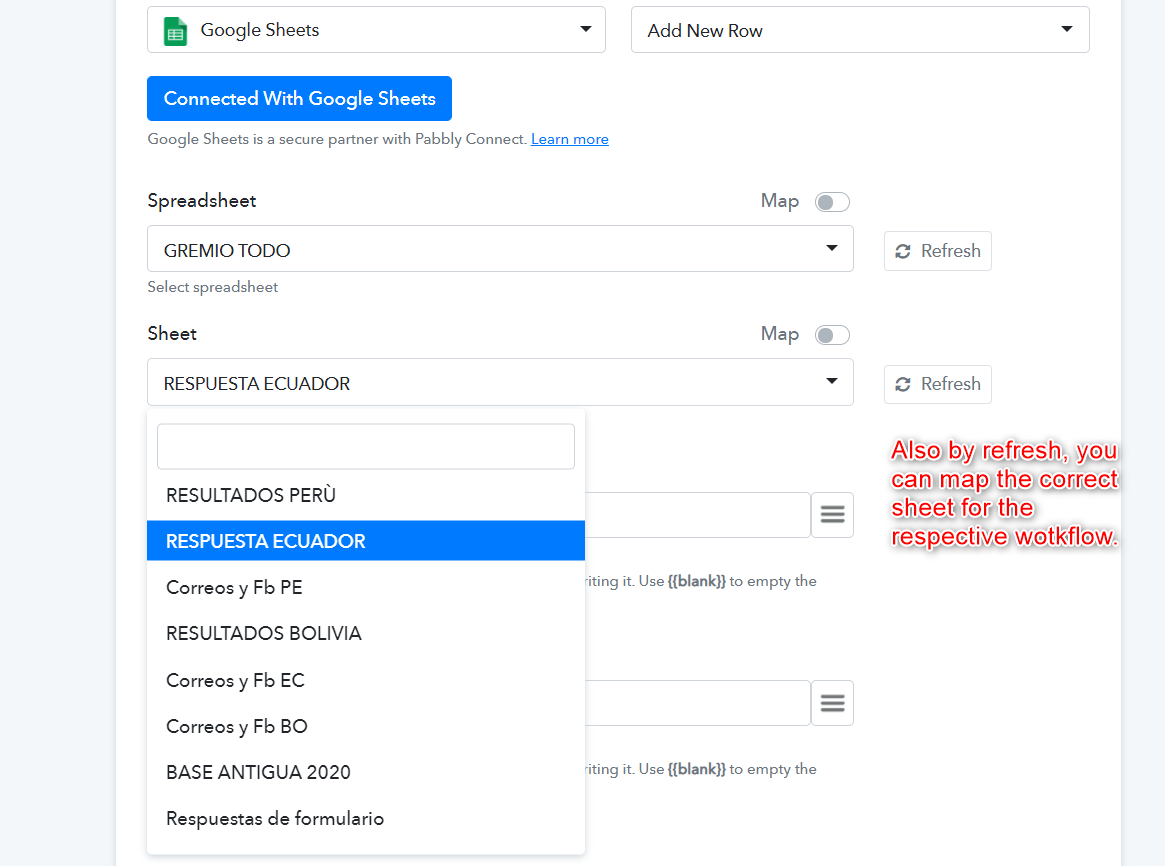
Task: Open the lower field's hamburger menu icon
Action: coord(832,703)
